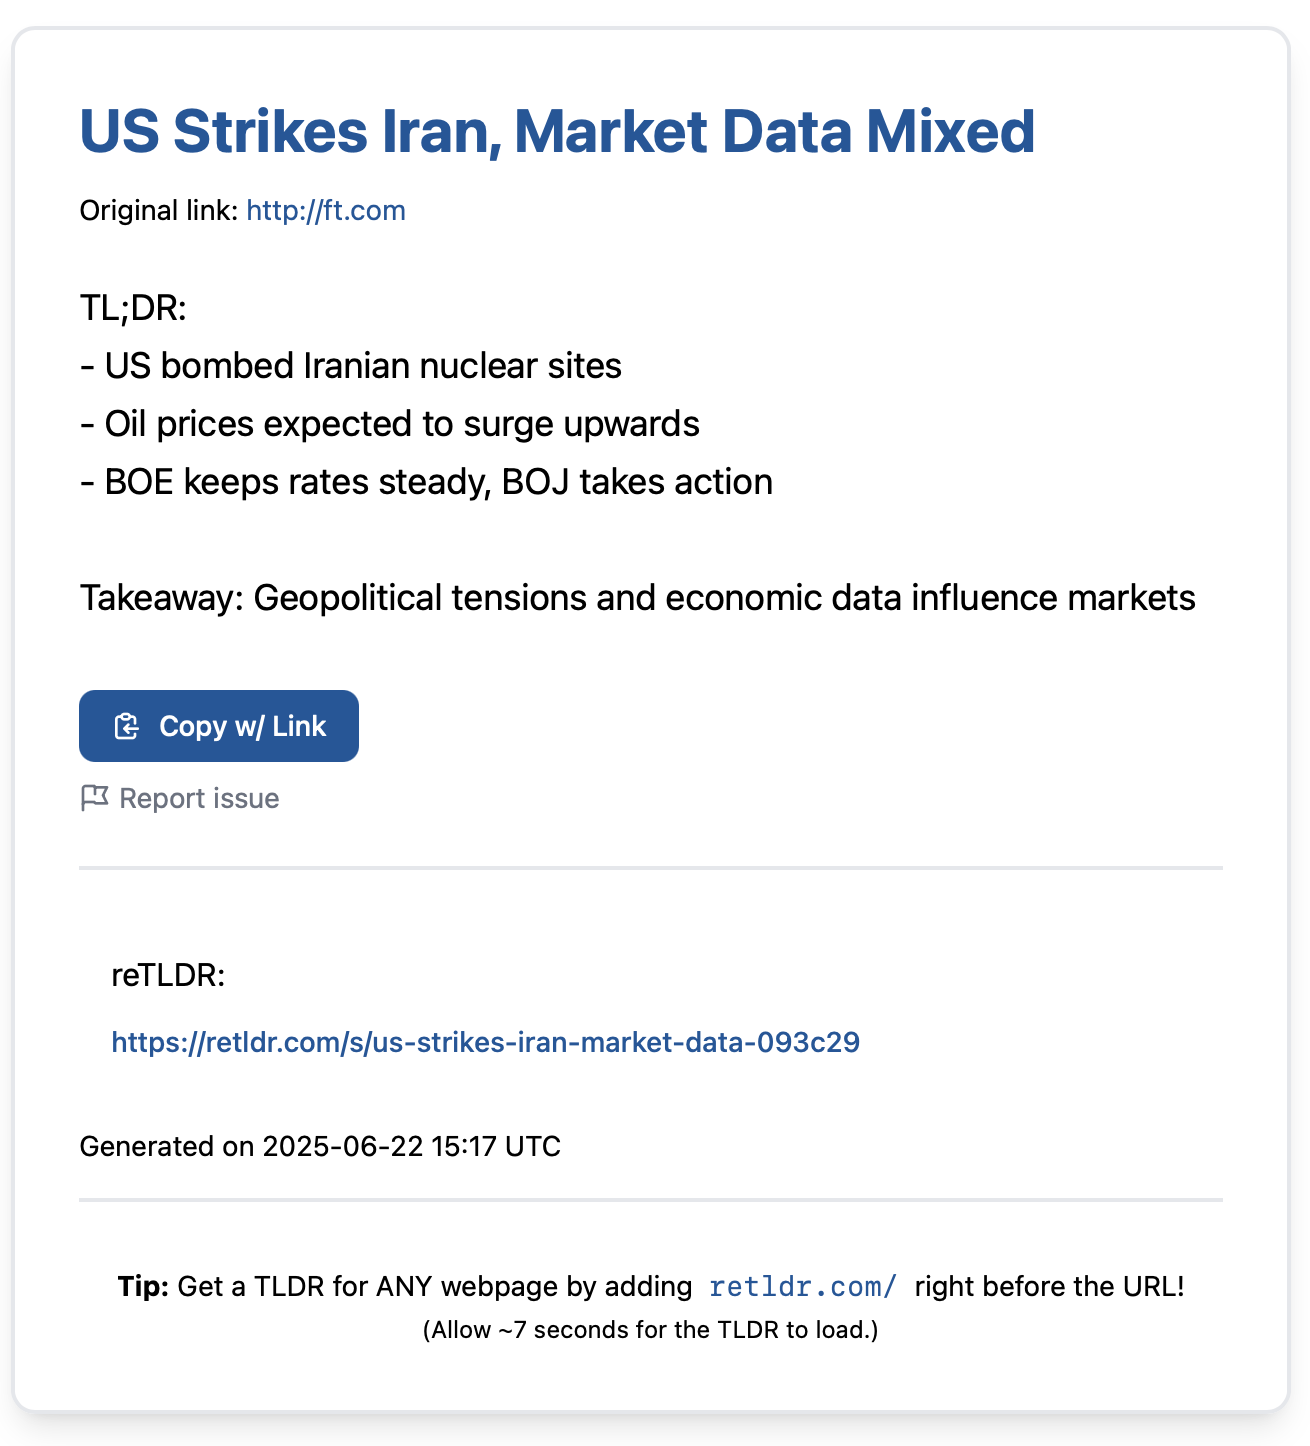The height and width of the screenshot is (1446, 1310).
Task: Select the US bombed Iranian nuclear sites line
Action: pyautogui.click(x=351, y=366)
